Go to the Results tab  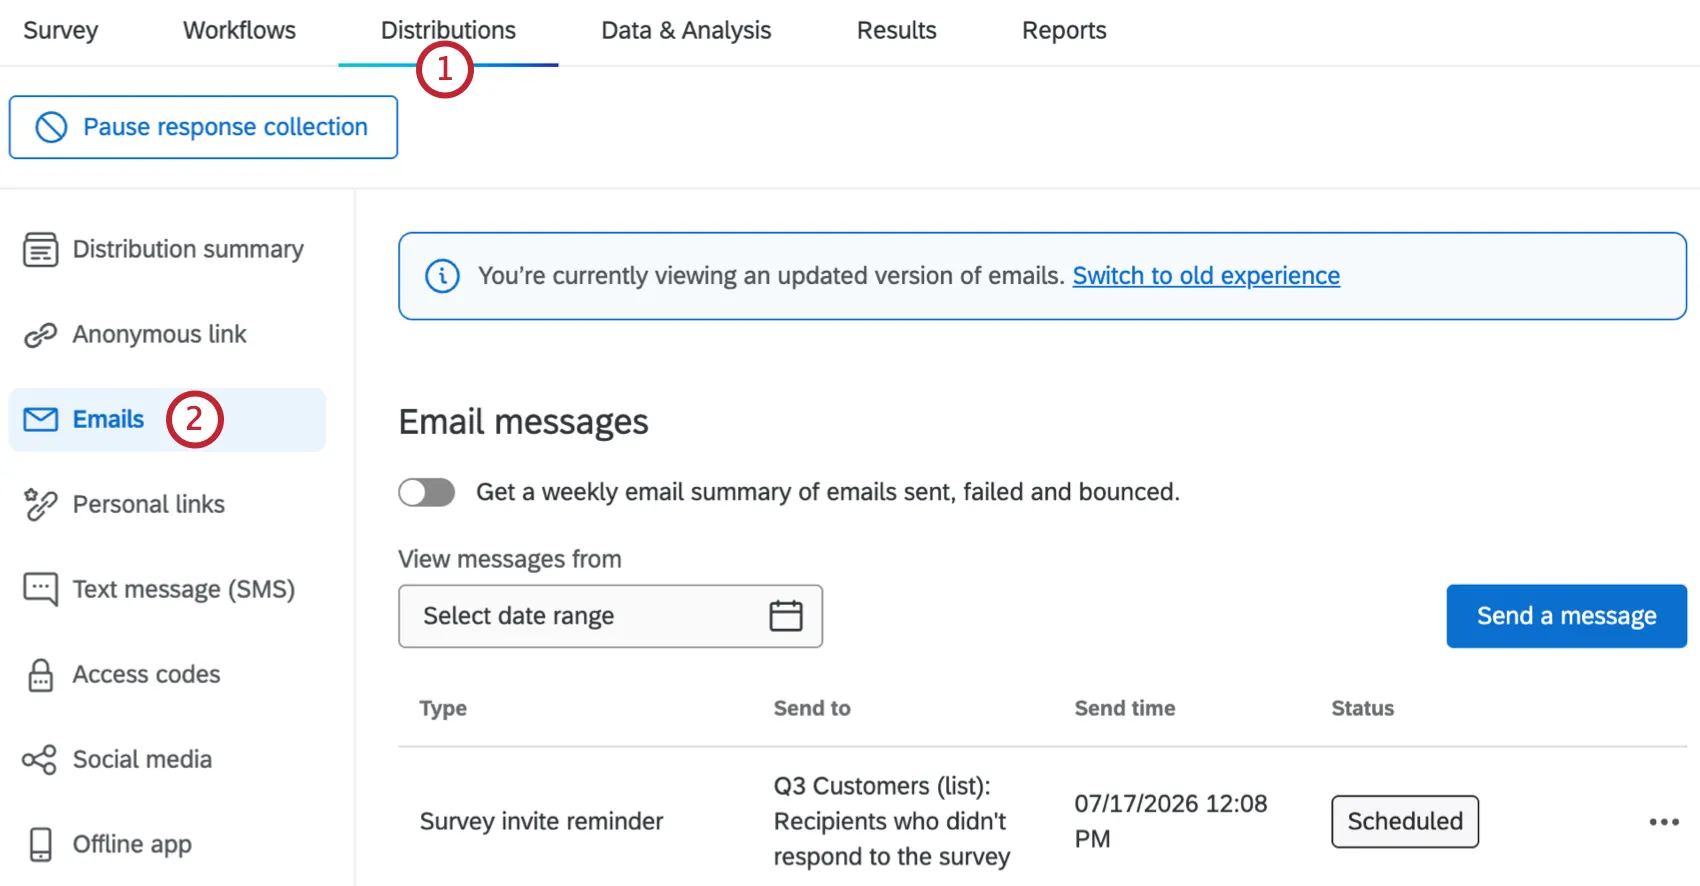pos(896,31)
